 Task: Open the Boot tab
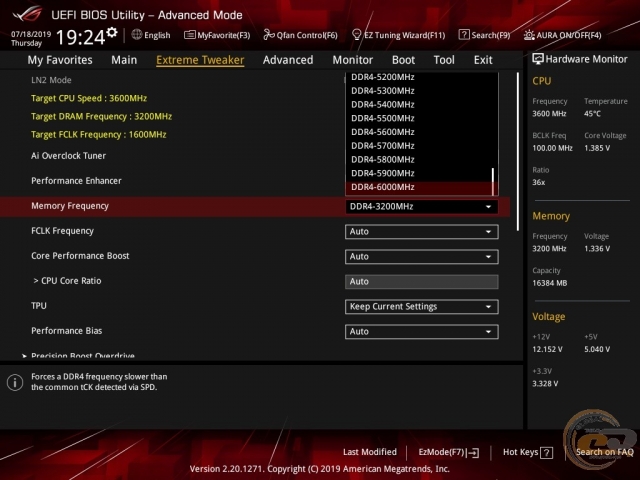point(403,60)
